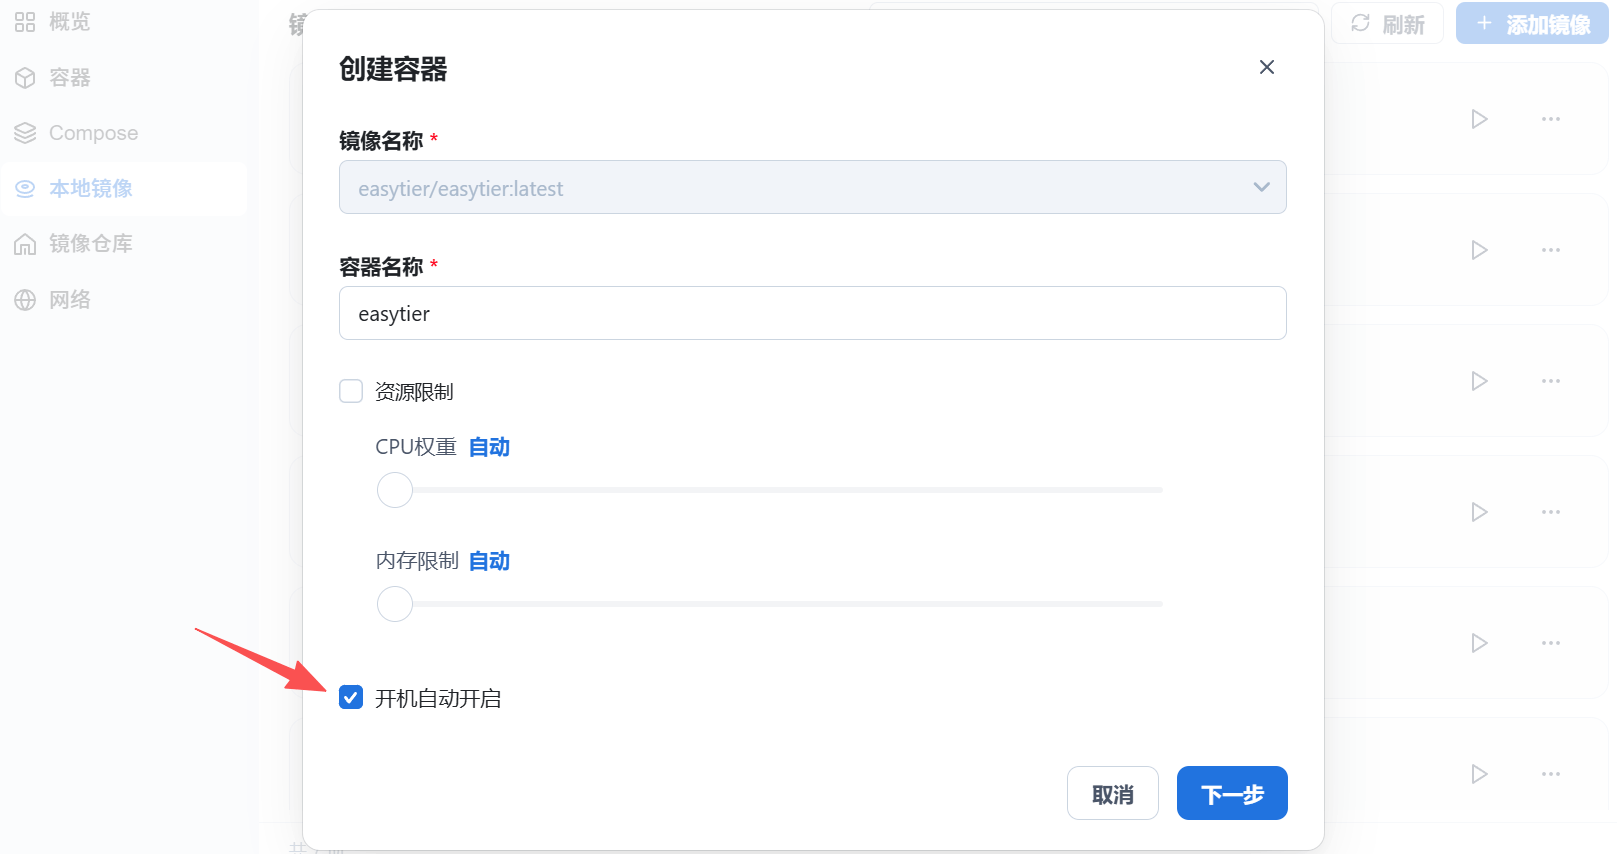Expand the 镜像名称 dropdown arrow
Image resolution: width=1617 pixels, height=854 pixels.
click(x=1261, y=187)
